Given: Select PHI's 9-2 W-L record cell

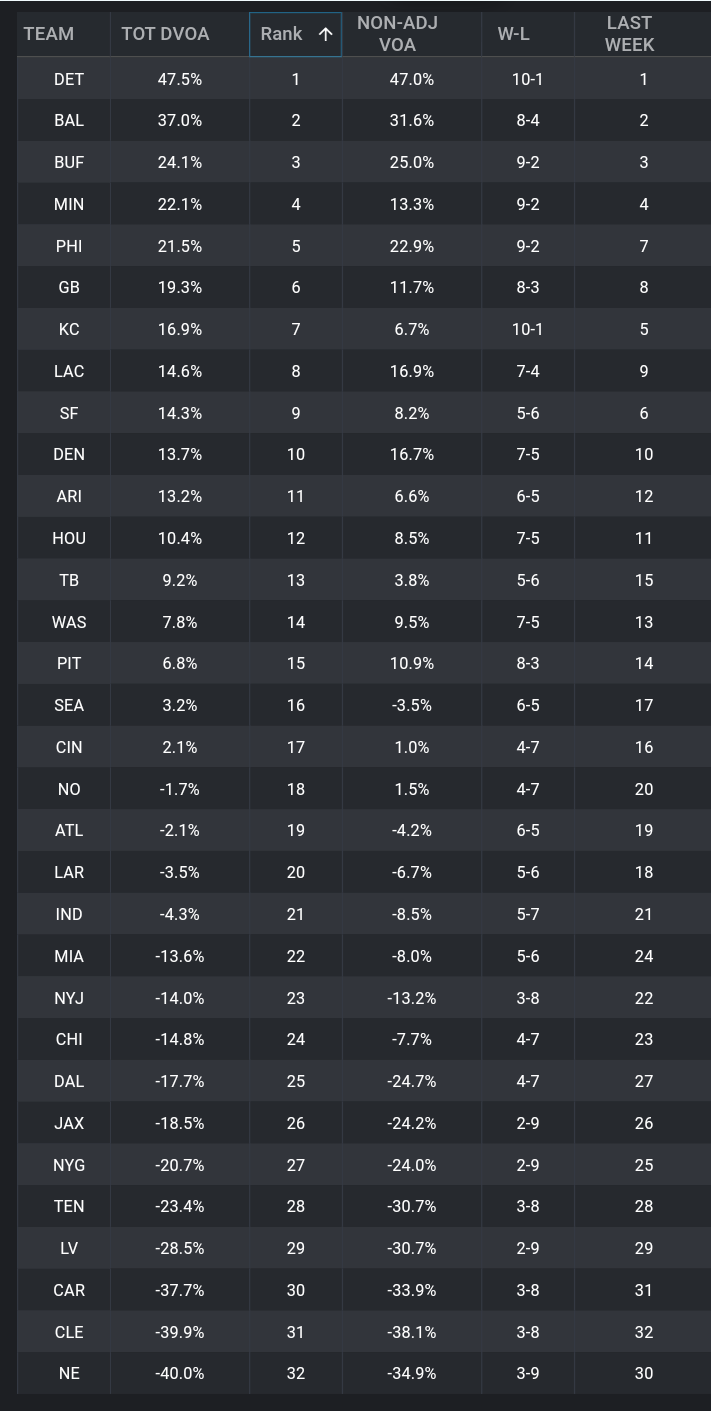Looking at the screenshot, I should click(527, 246).
